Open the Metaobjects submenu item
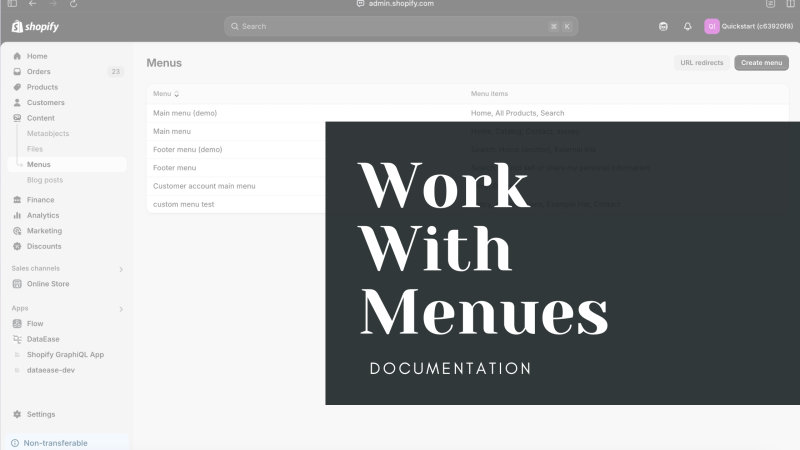Viewport: 800px width, 450px height. (48, 134)
